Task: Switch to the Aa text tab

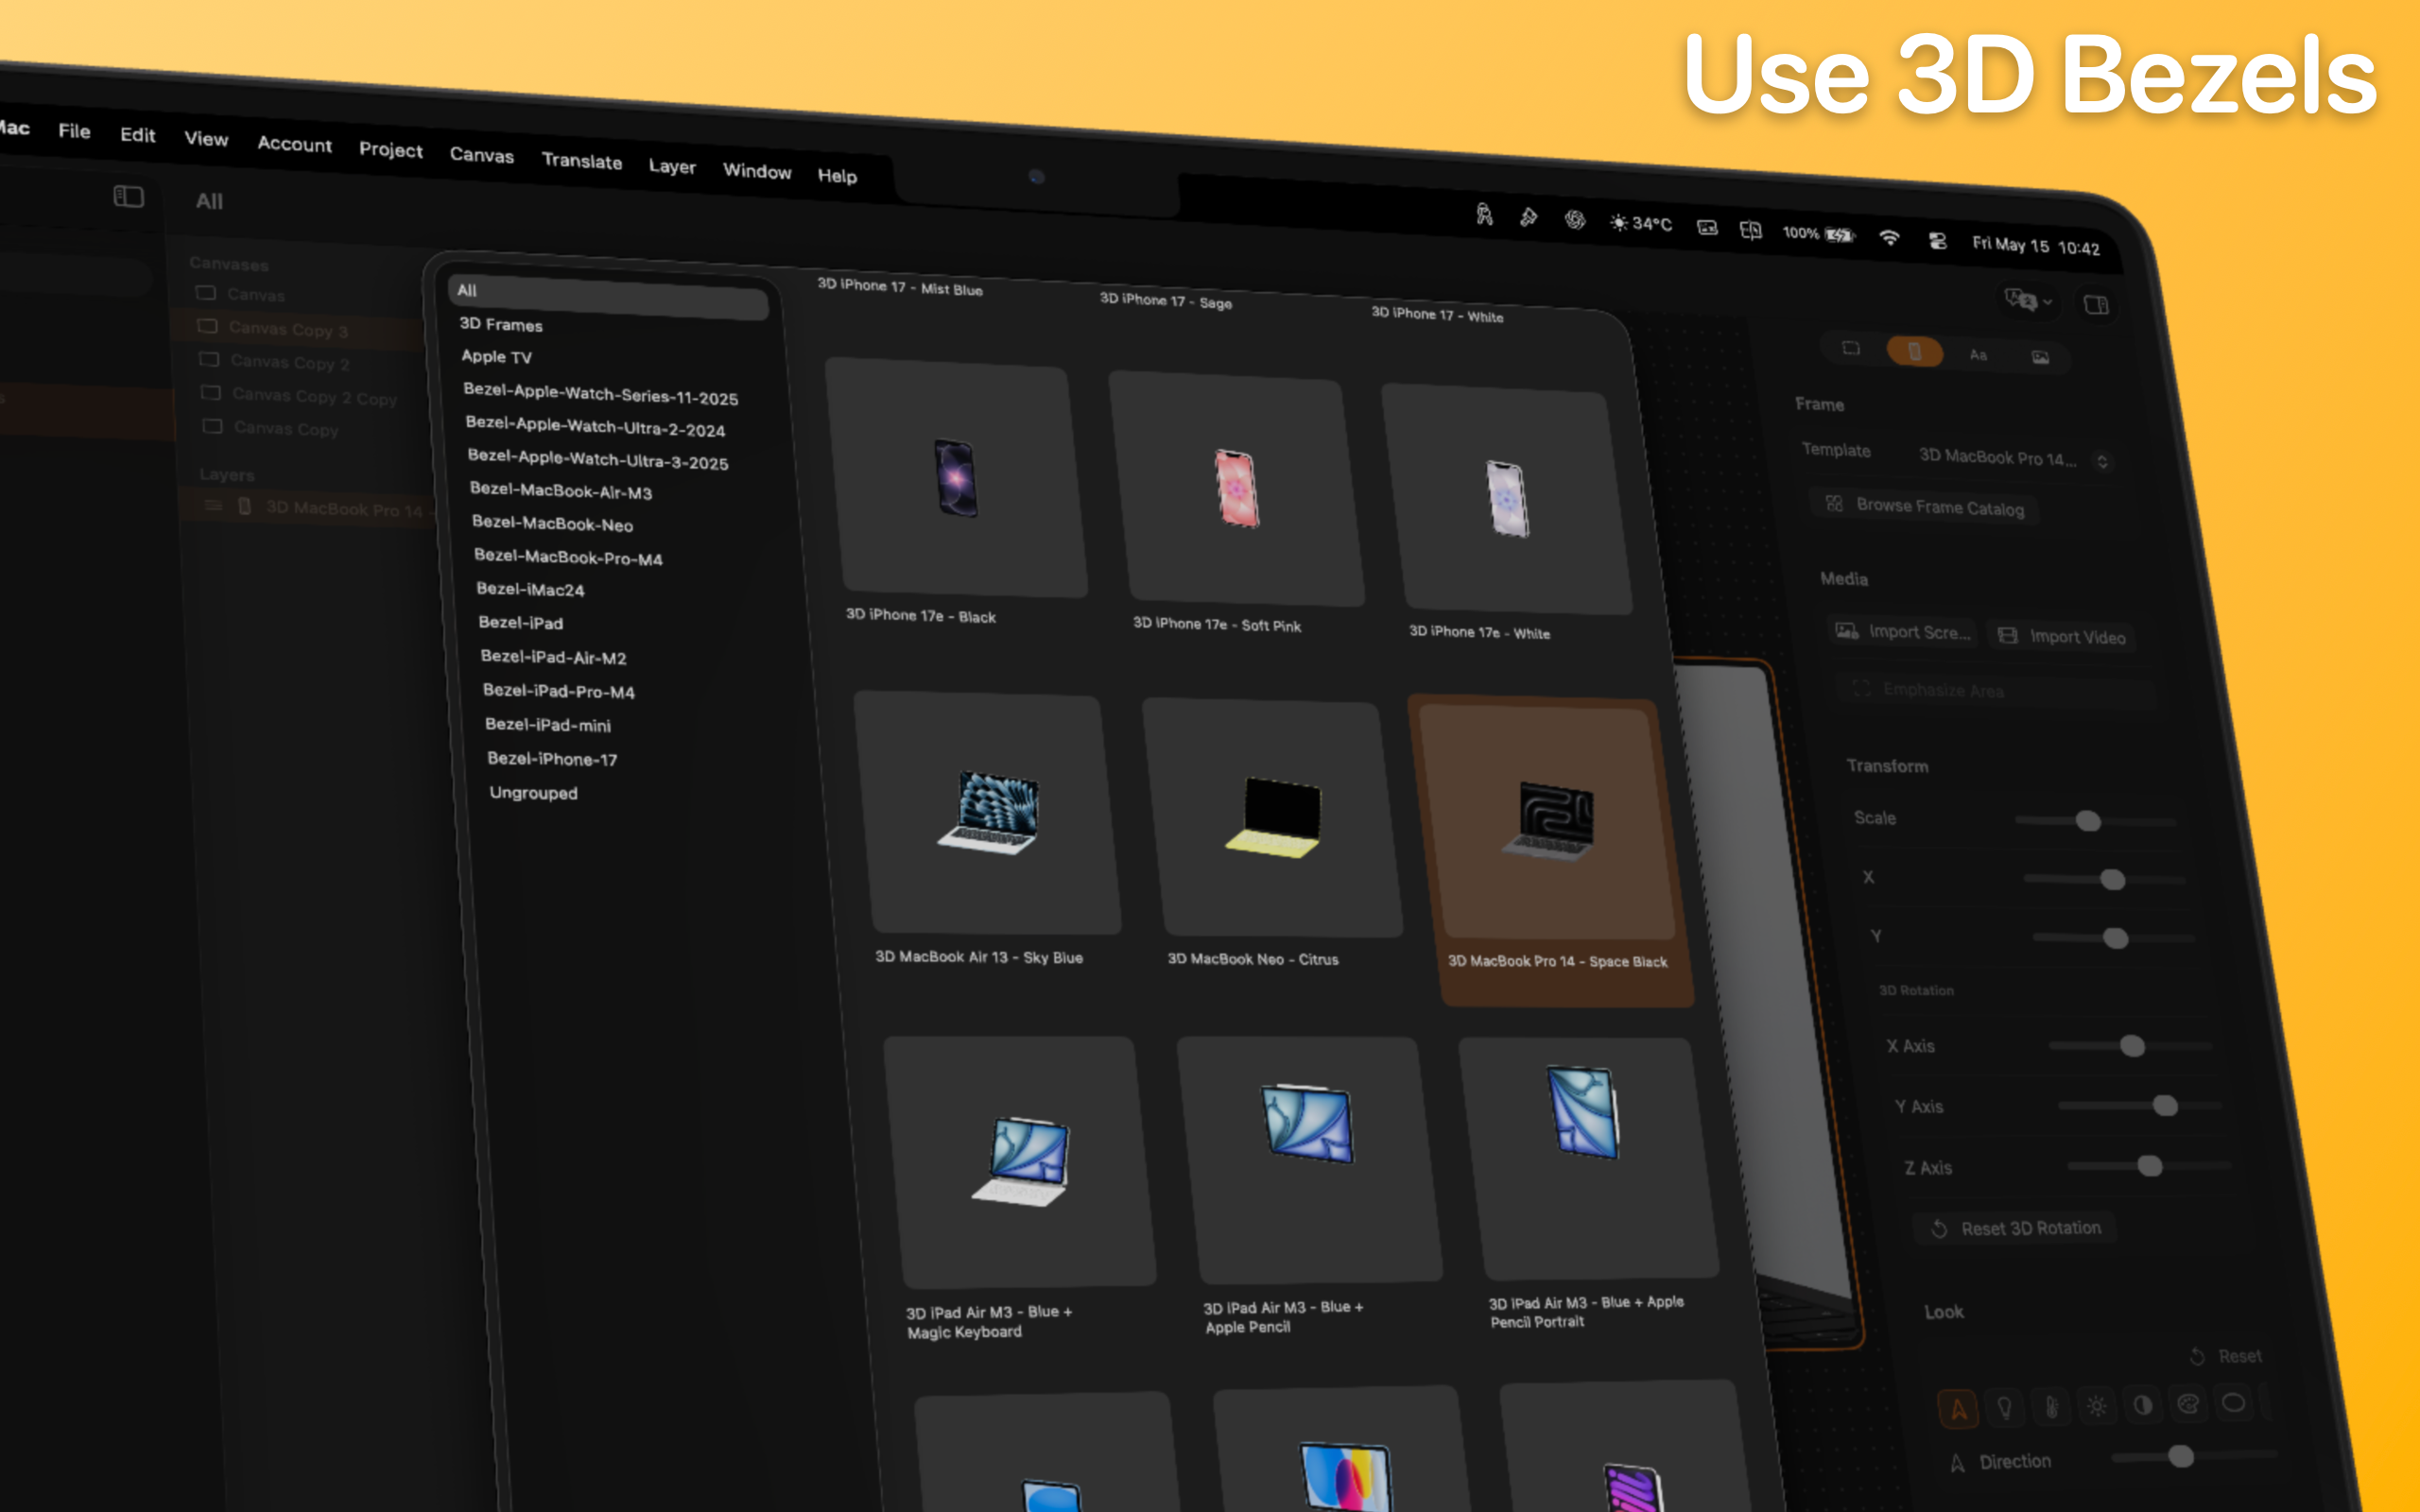Action: [1978, 355]
